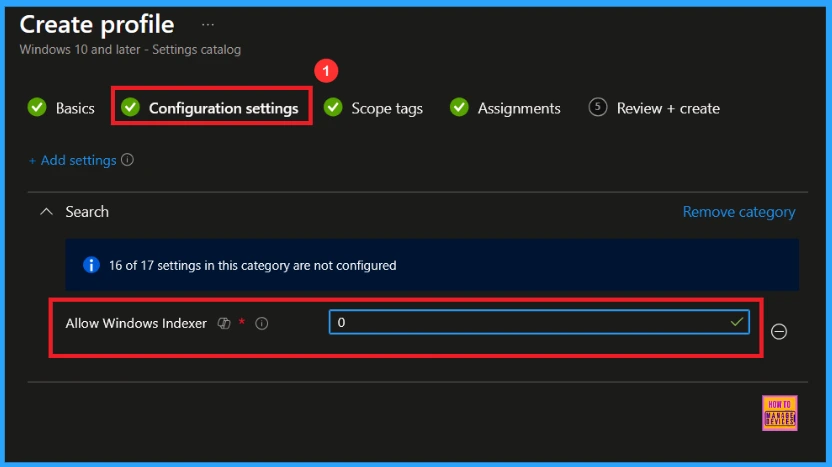
Task: Collapse the Search category chevron
Action: coord(47,212)
